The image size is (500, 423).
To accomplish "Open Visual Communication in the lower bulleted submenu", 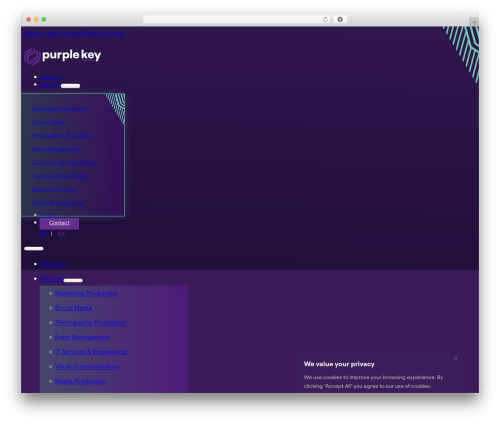I will point(87,366).
